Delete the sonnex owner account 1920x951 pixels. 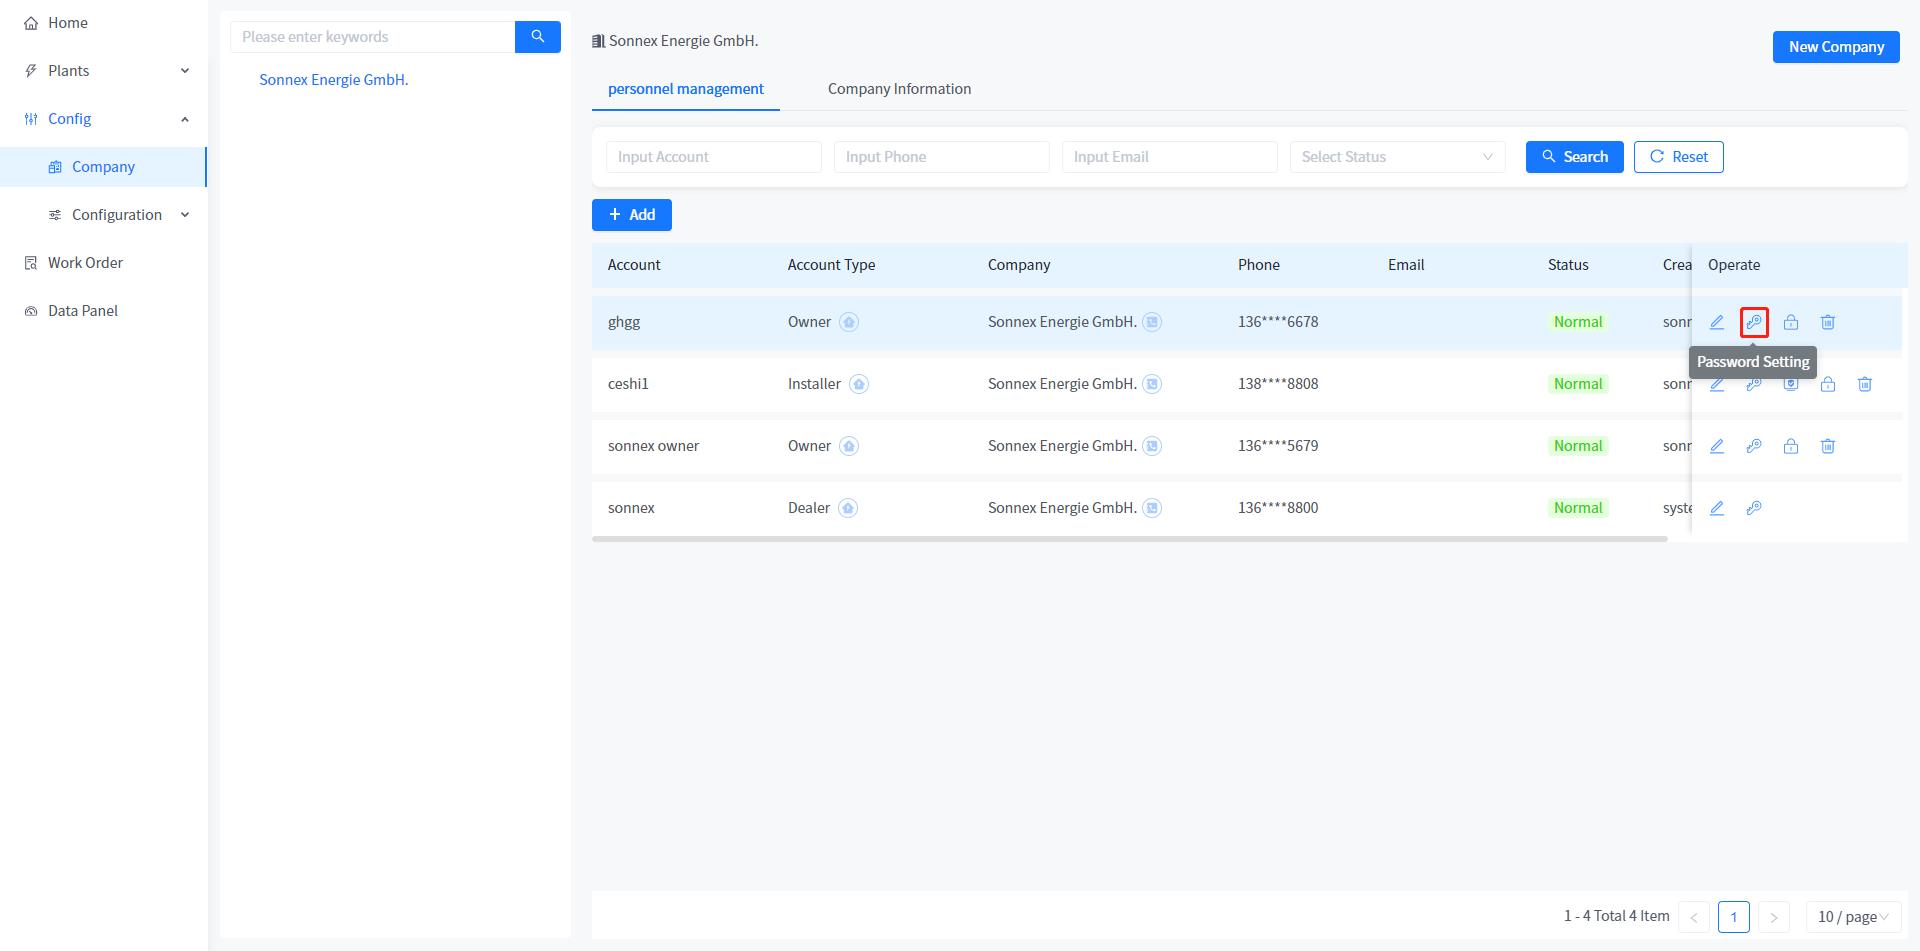tap(1827, 446)
